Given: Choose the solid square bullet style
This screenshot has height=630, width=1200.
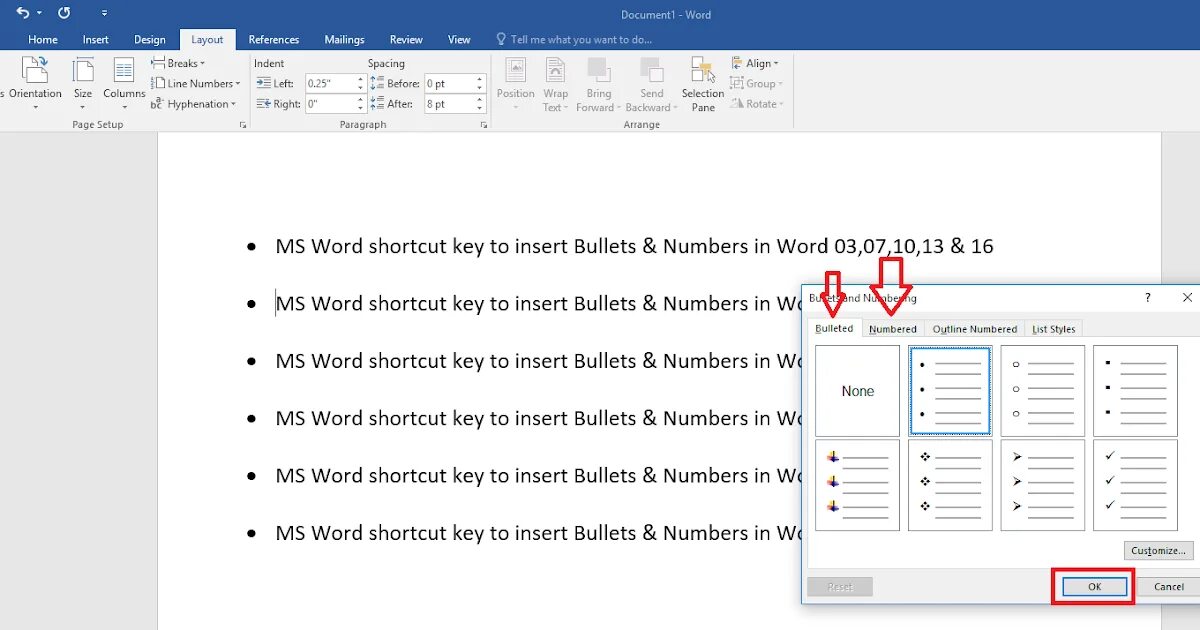Looking at the screenshot, I should (x=1135, y=391).
